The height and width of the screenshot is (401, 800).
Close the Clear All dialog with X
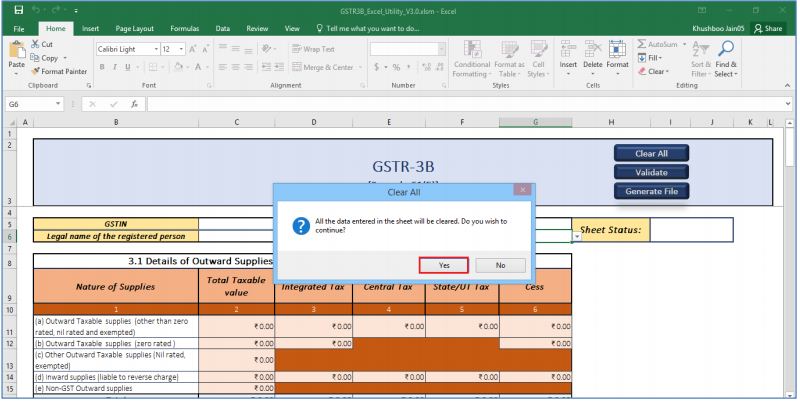(x=522, y=190)
